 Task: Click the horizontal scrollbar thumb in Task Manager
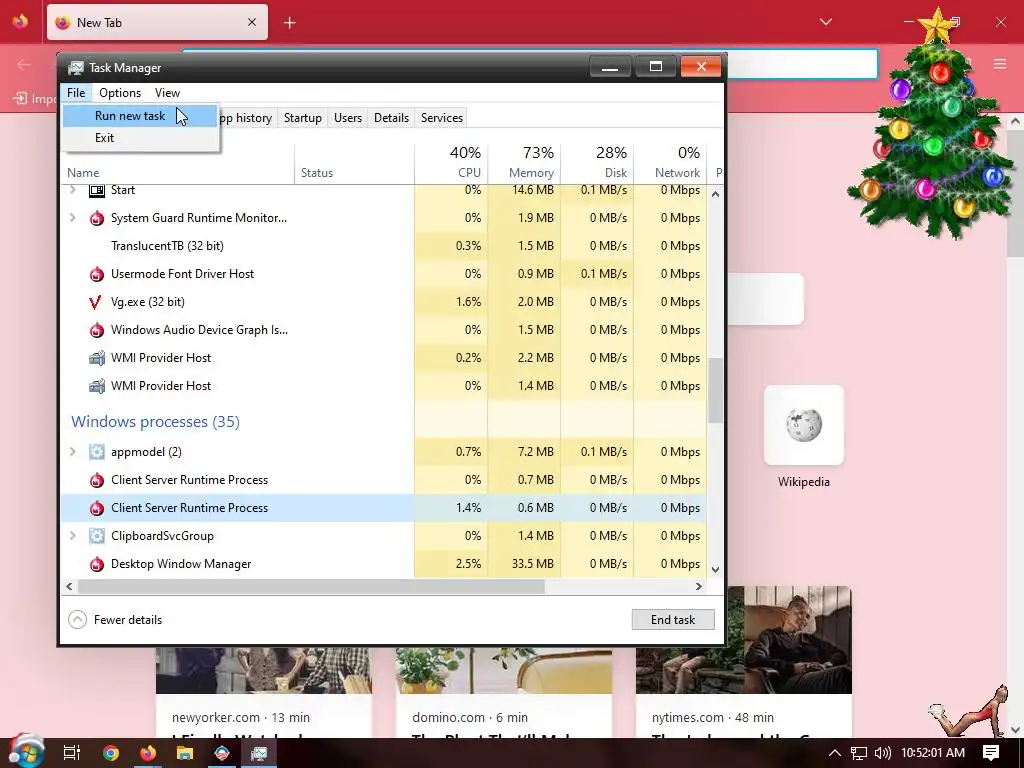(311, 586)
